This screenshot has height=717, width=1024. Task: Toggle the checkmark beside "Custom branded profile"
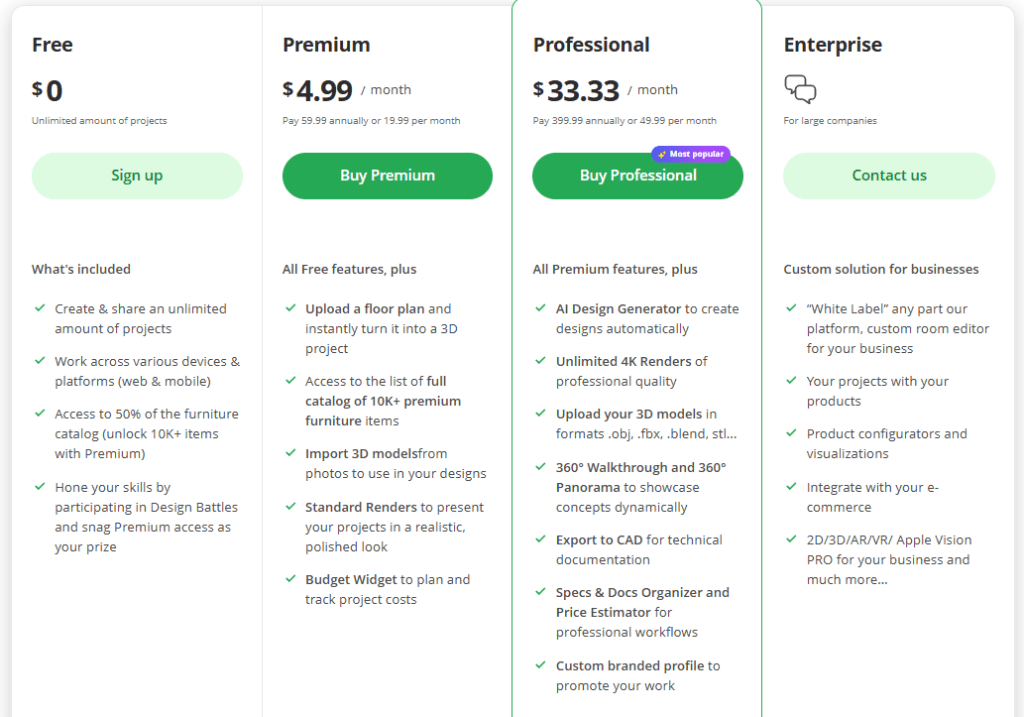[541, 666]
